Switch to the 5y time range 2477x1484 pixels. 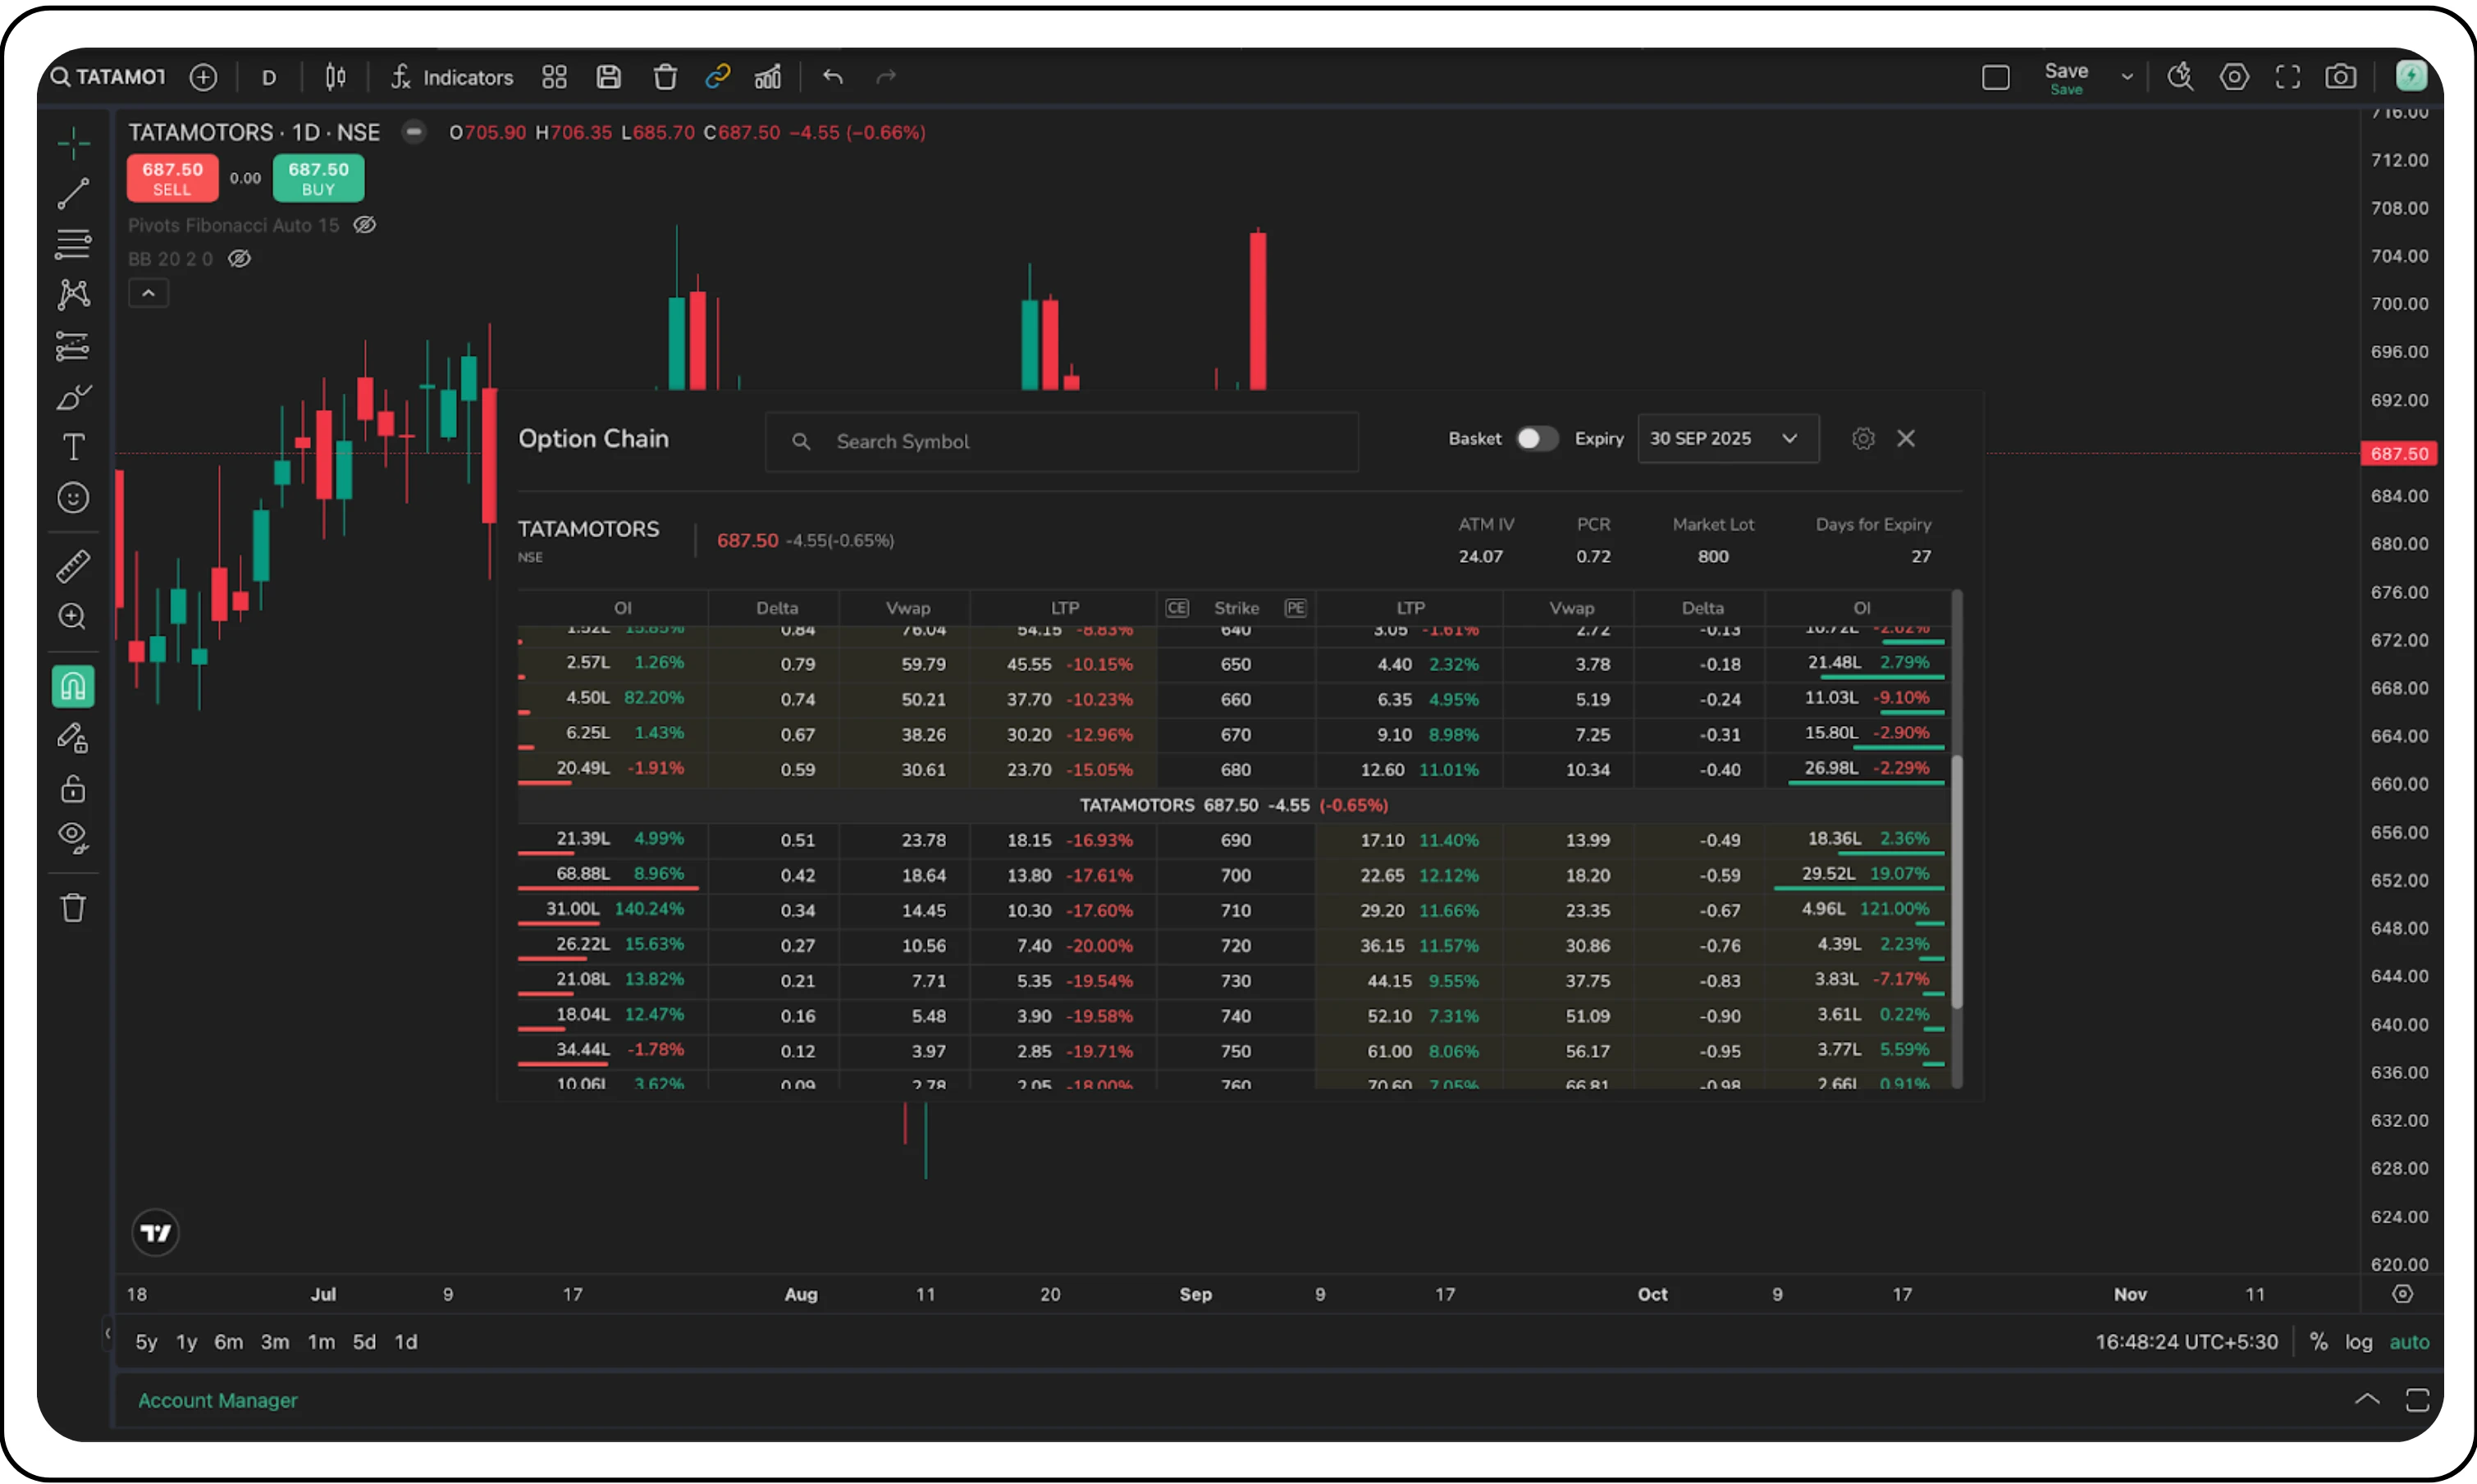point(146,1342)
